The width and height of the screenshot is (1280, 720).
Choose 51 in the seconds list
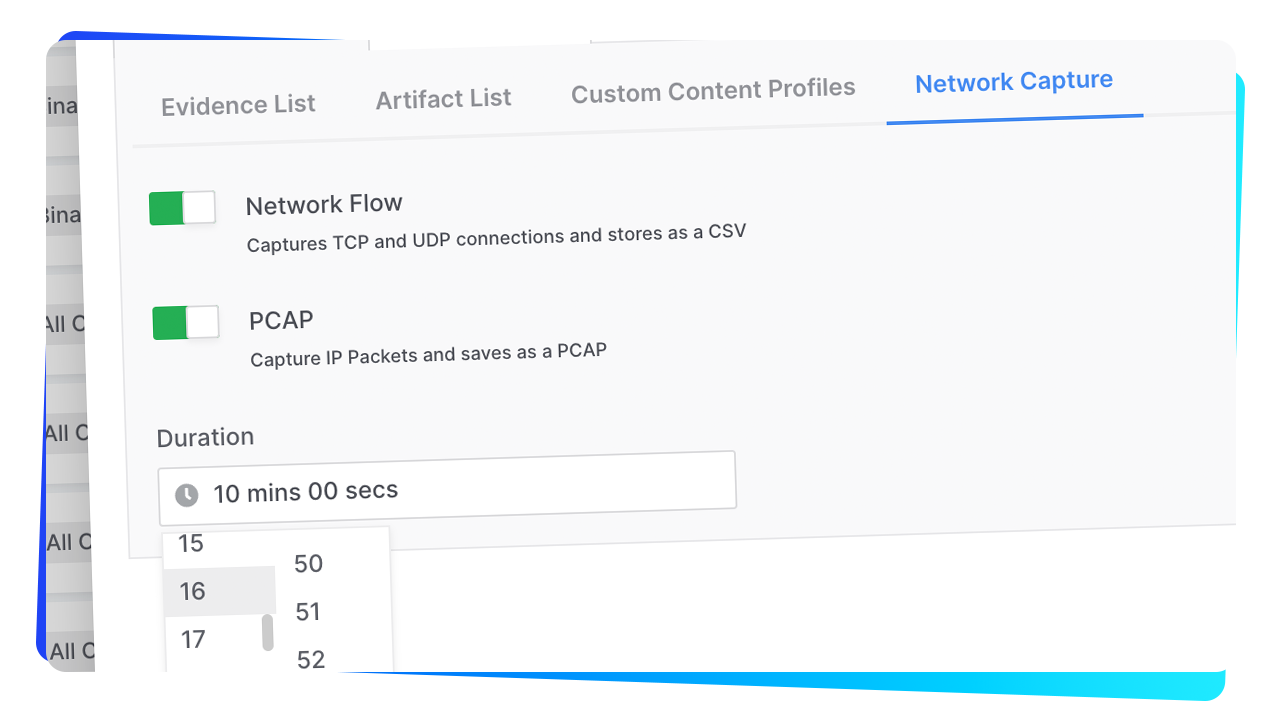click(x=308, y=612)
